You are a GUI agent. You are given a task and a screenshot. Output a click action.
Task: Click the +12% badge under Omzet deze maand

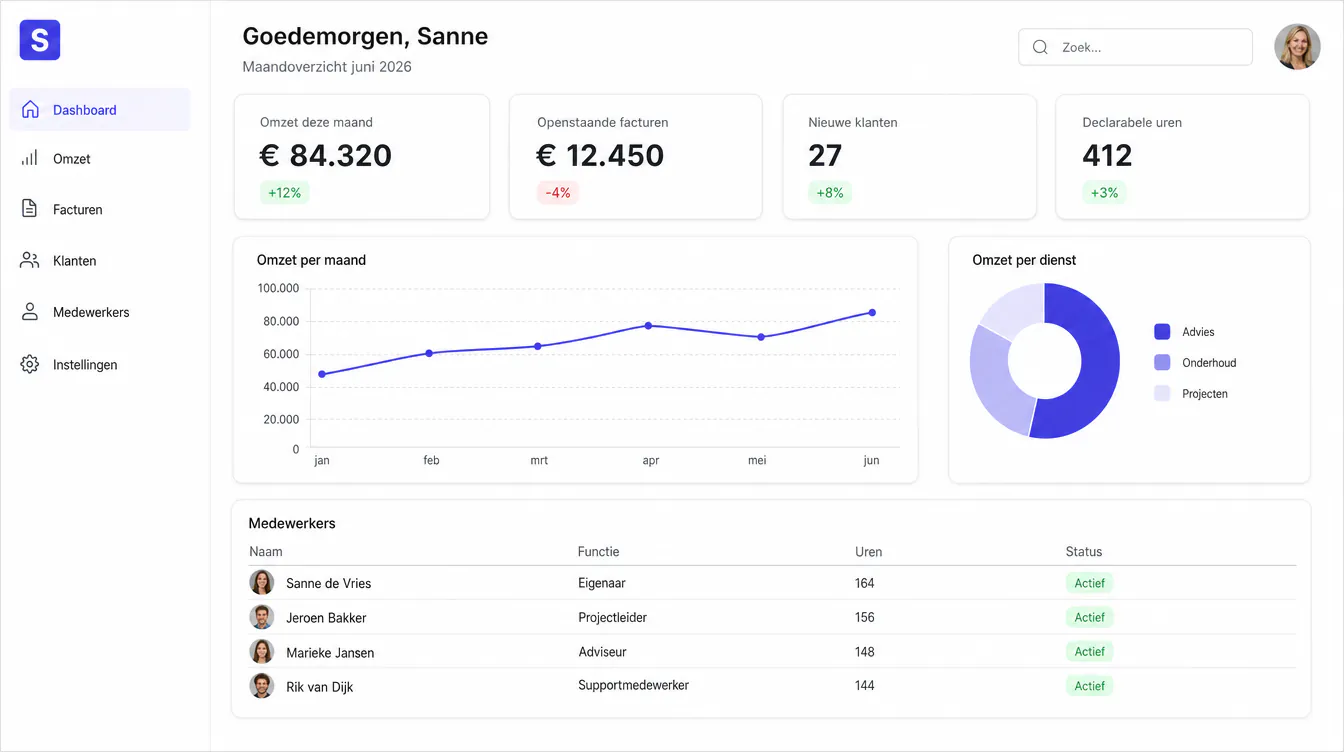point(285,193)
